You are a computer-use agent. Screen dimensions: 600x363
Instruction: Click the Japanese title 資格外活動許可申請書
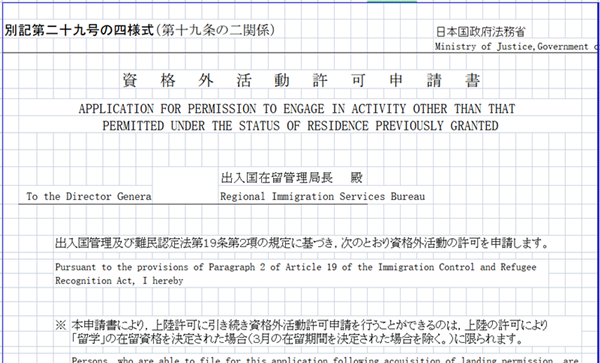click(301, 81)
